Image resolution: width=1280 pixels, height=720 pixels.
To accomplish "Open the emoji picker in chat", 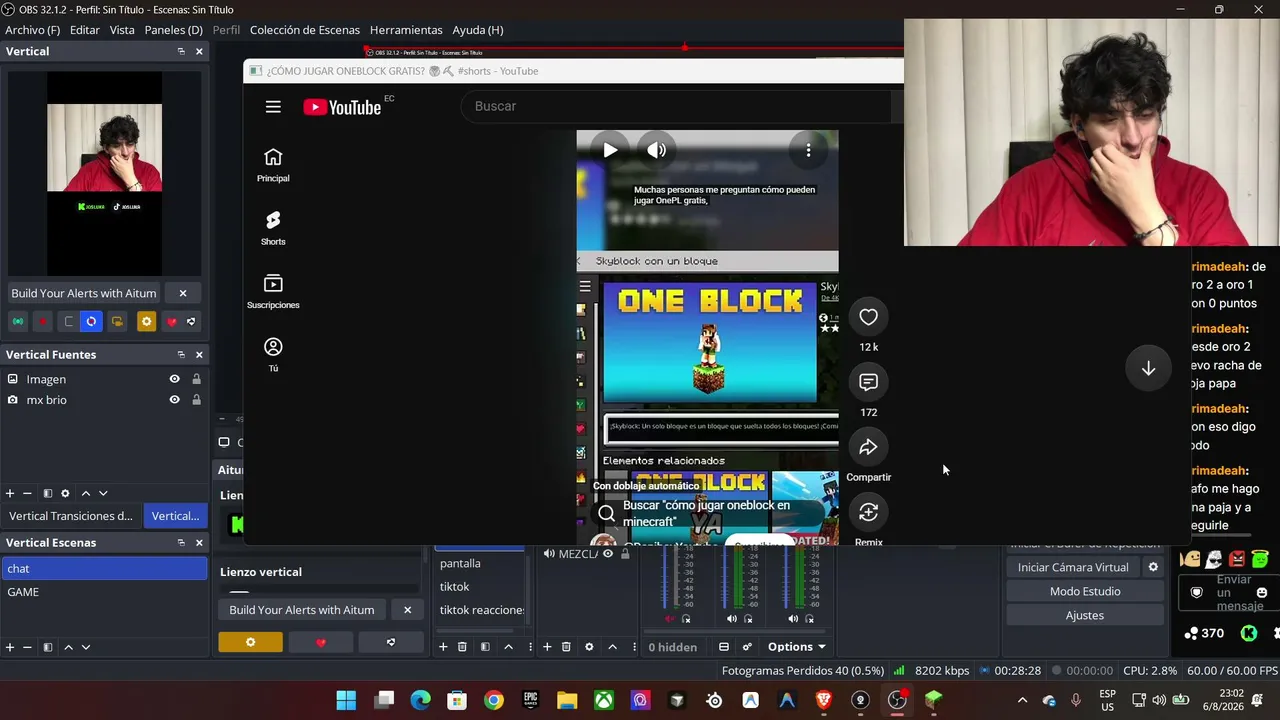I will (1262, 592).
